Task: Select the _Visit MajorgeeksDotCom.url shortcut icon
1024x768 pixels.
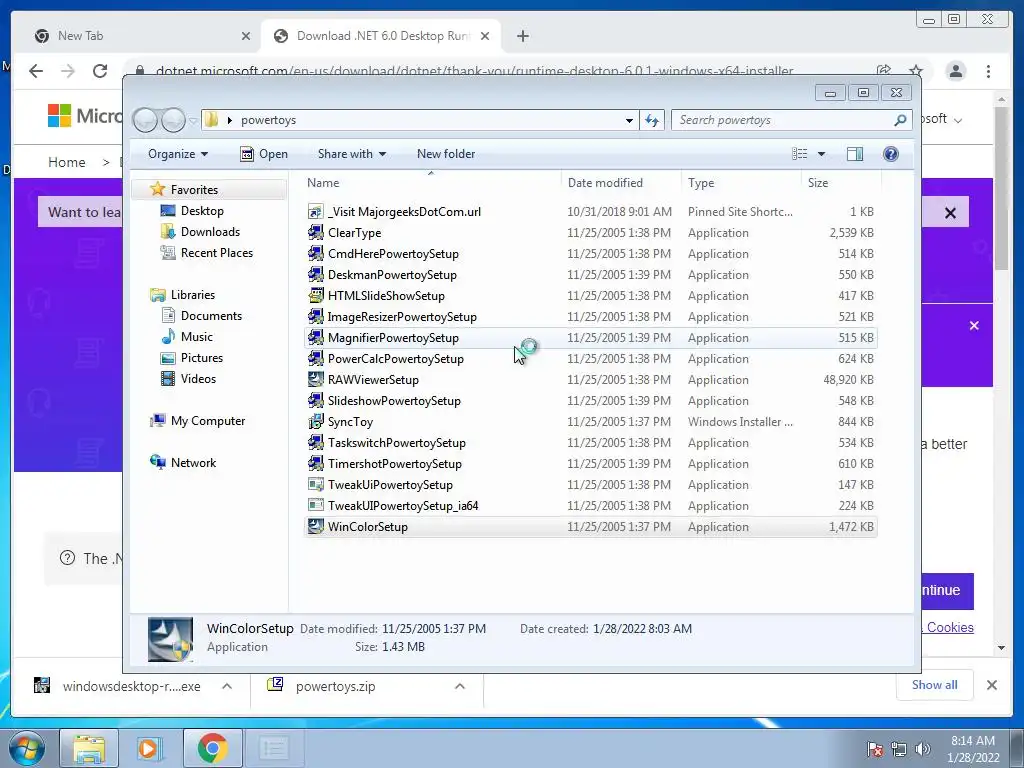Action: point(315,212)
